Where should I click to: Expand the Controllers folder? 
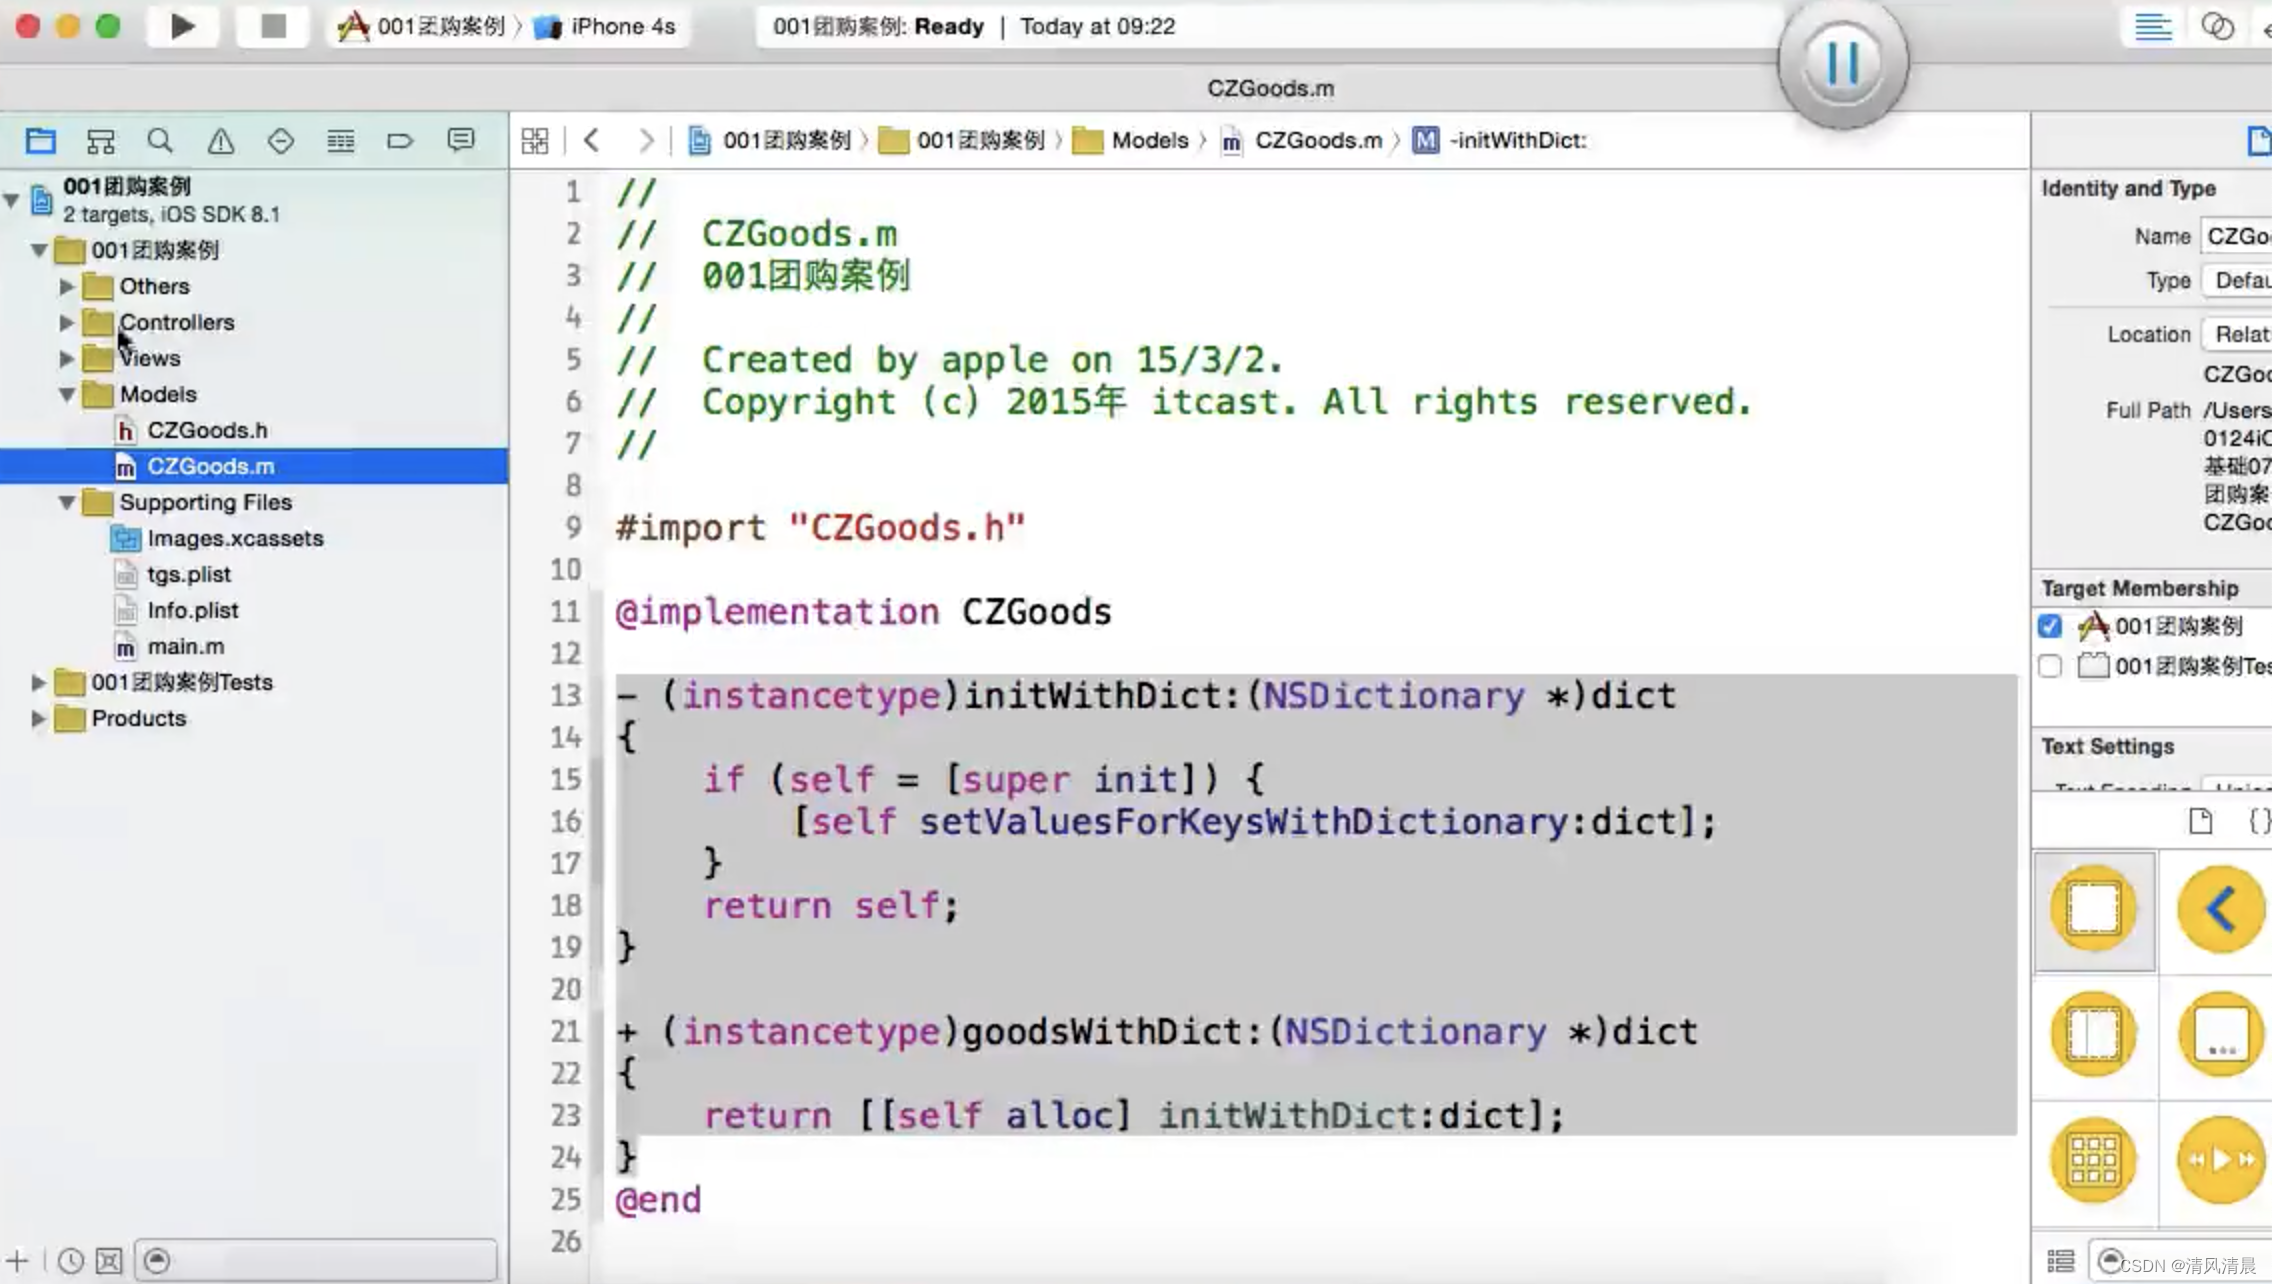pos(66,323)
